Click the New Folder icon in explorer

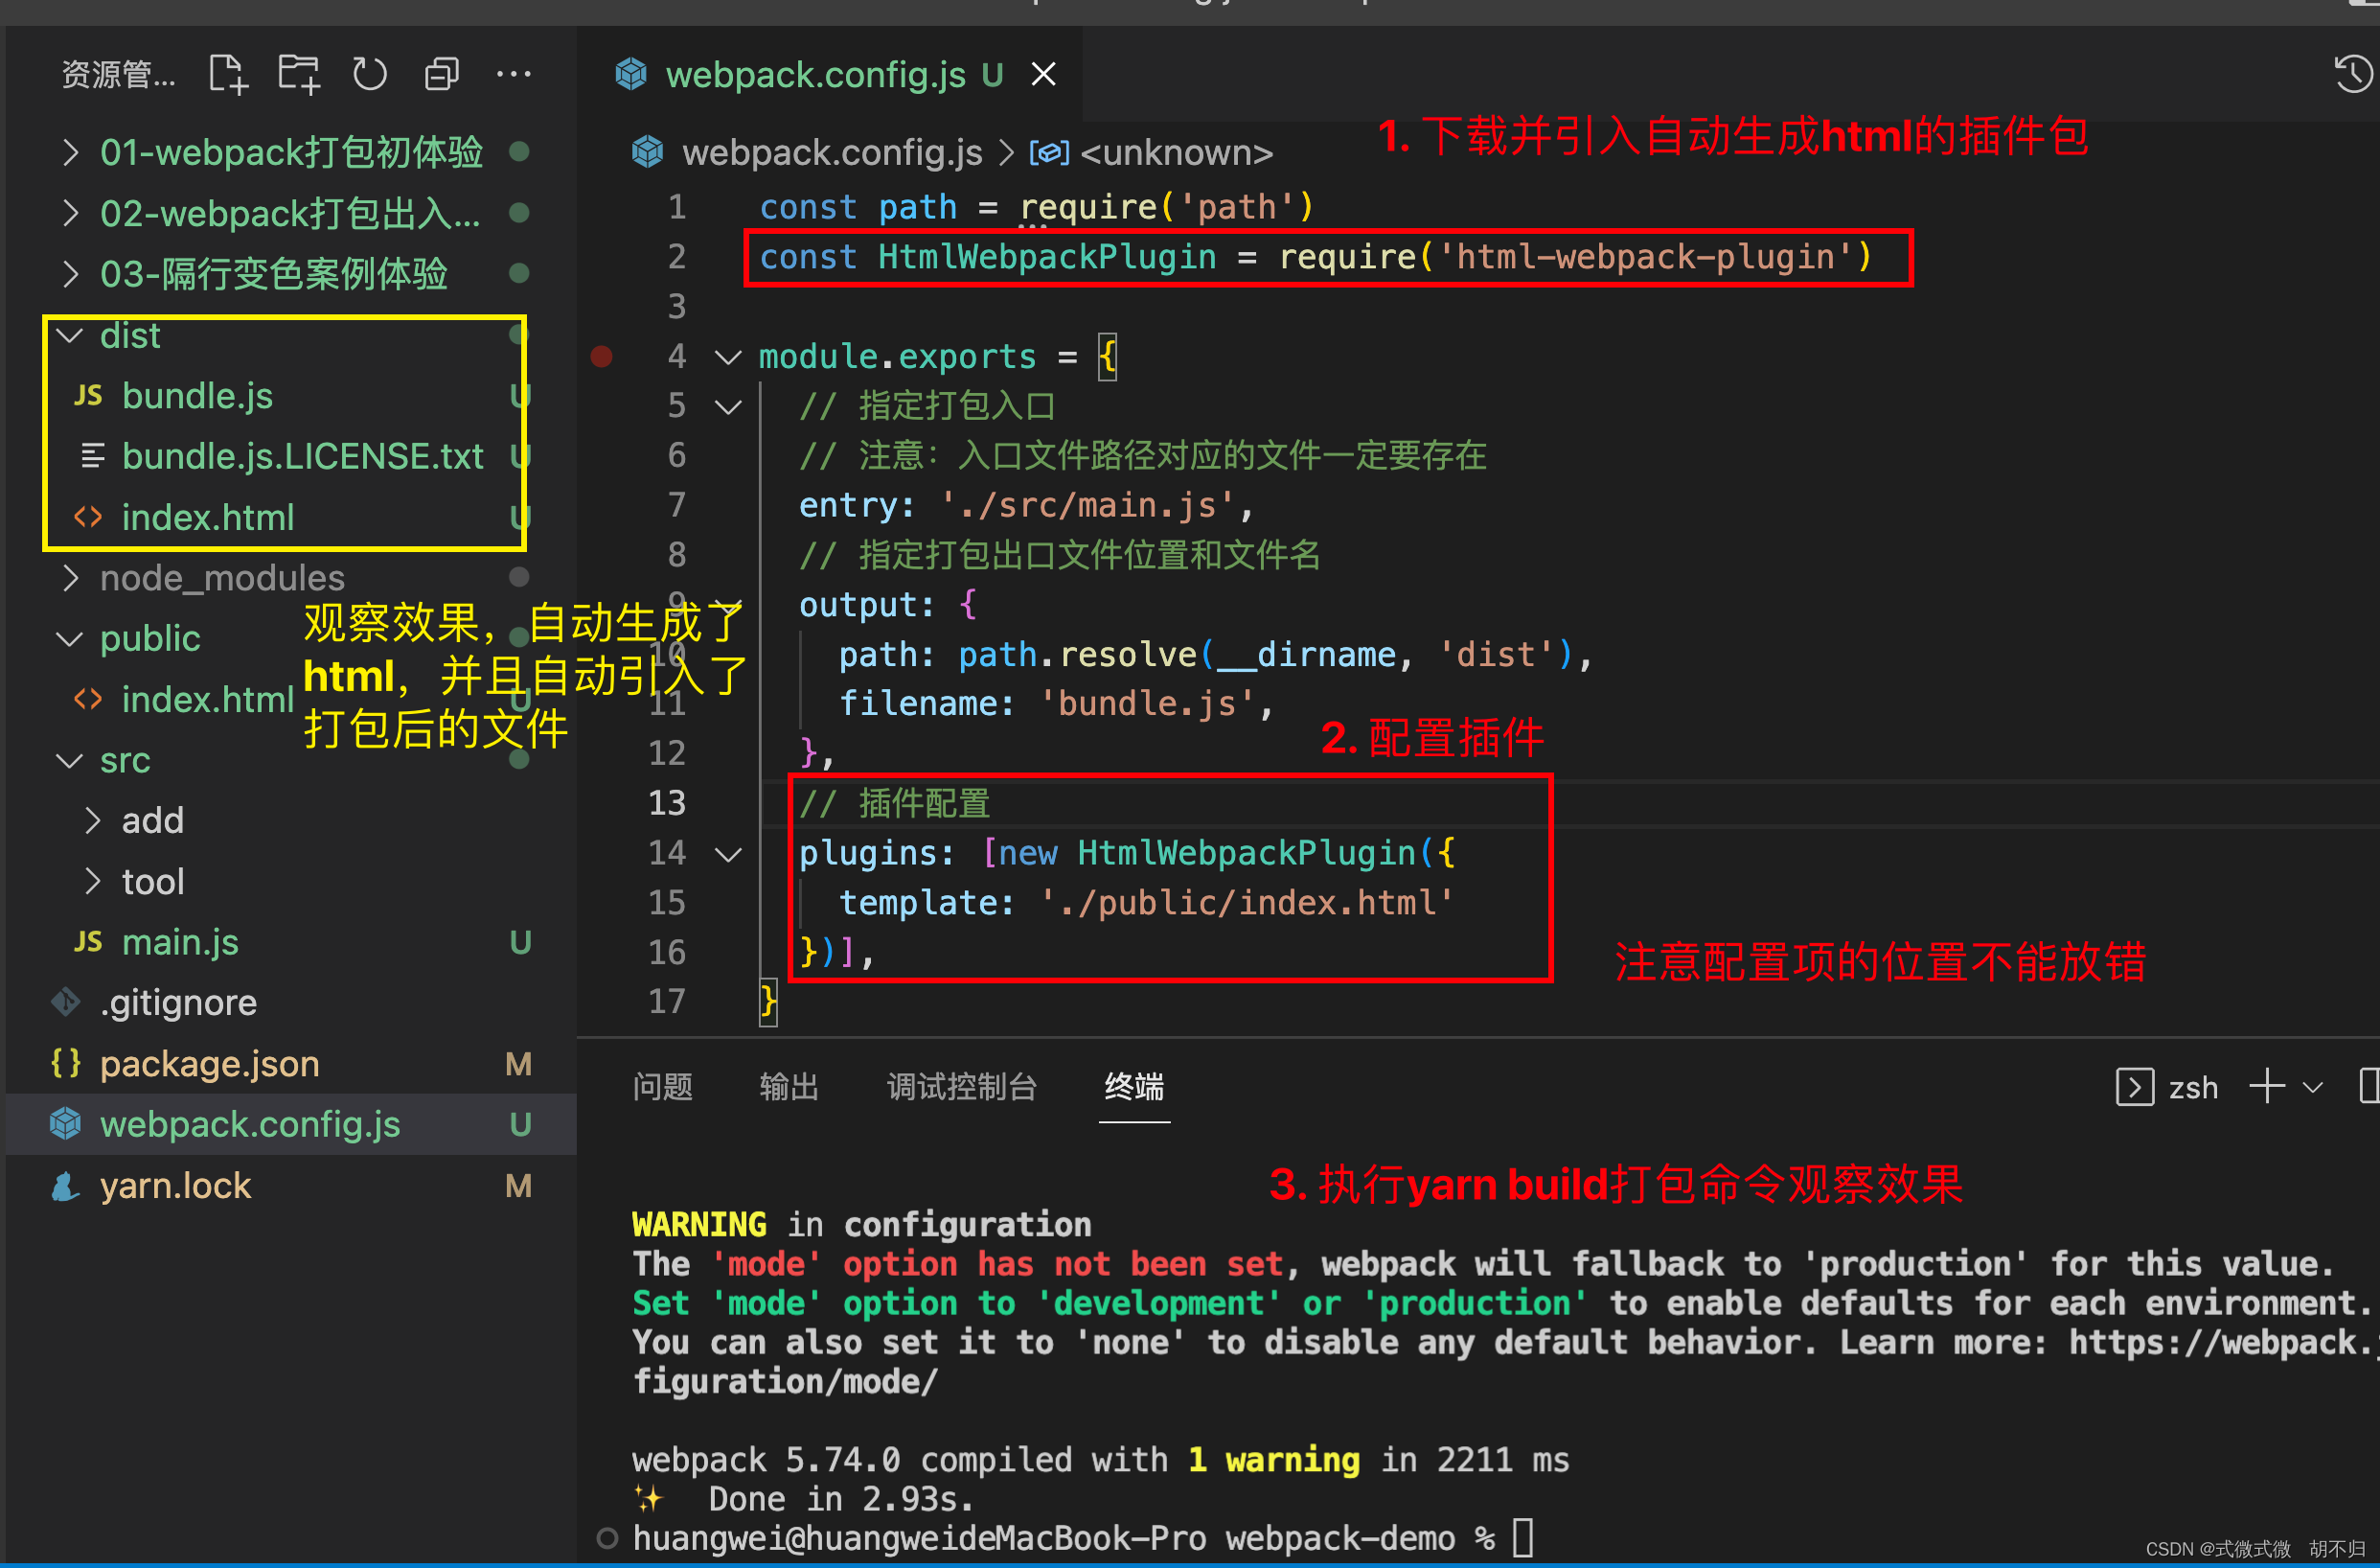(x=298, y=75)
